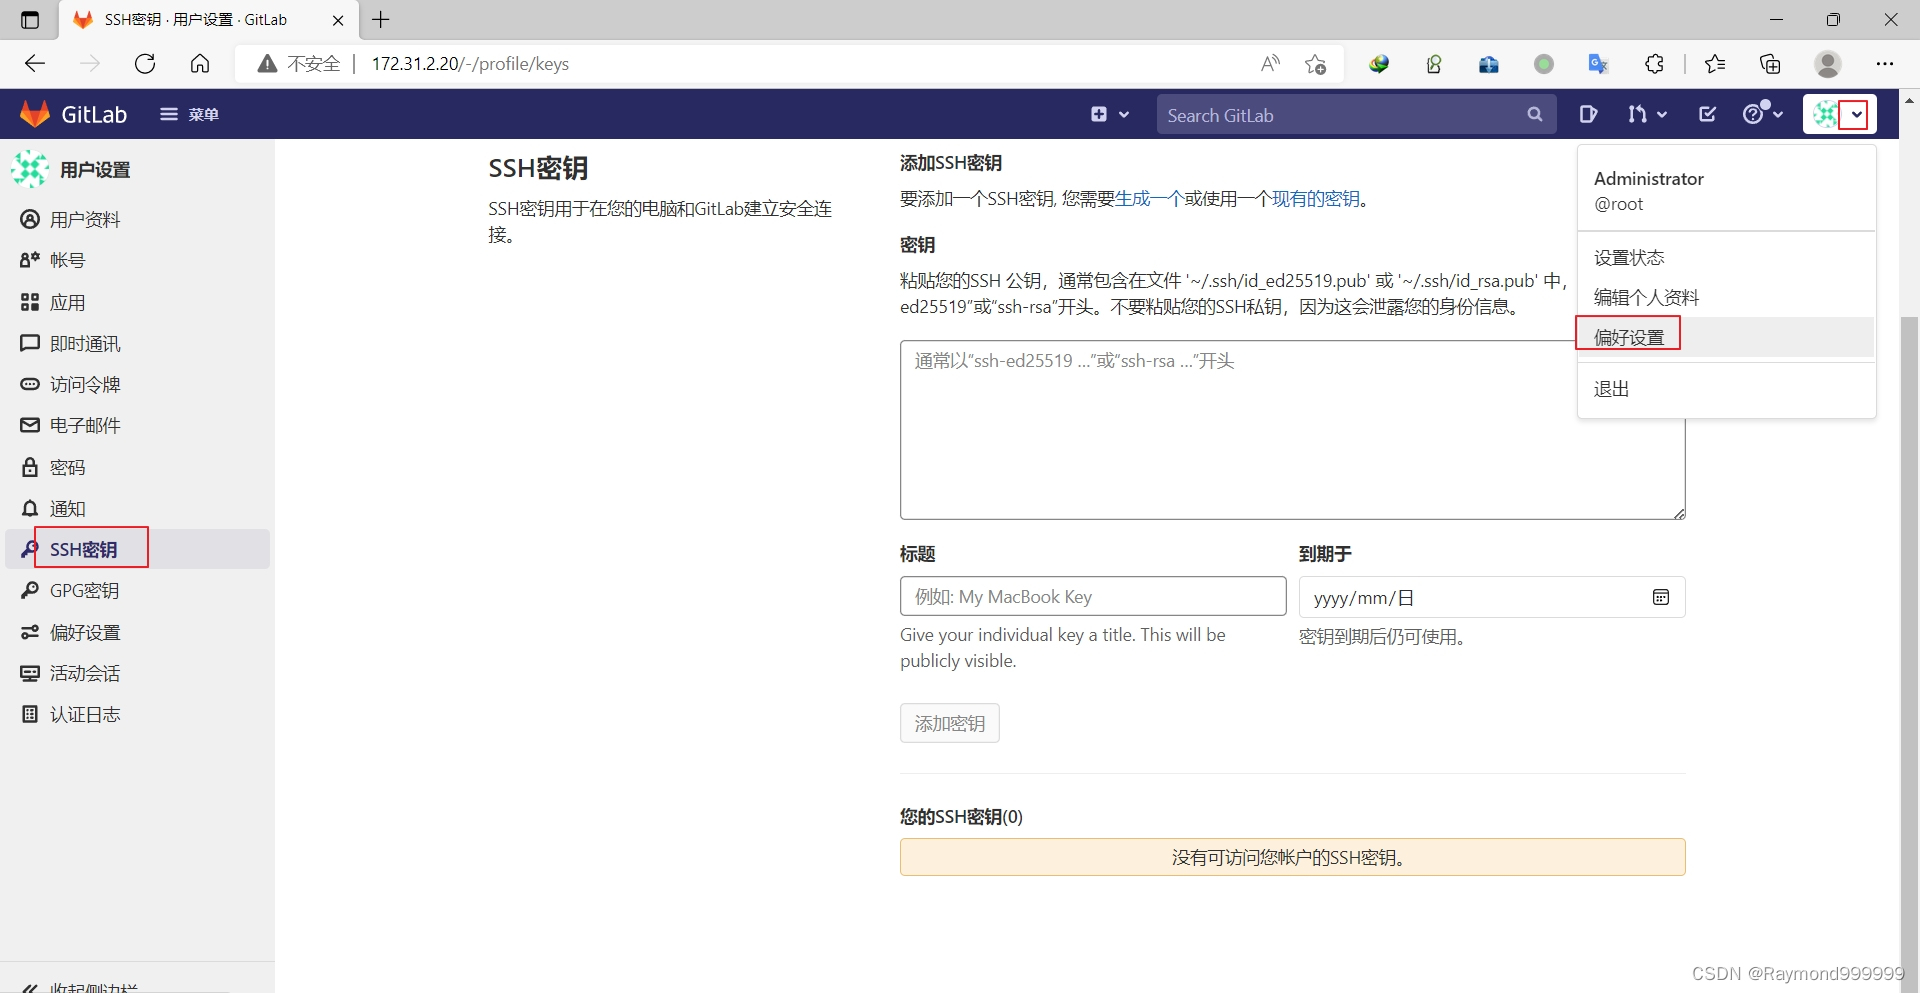Open 电子邮件 in sidebar
The height and width of the screenshot is (993, 1920).
(137, 425)
